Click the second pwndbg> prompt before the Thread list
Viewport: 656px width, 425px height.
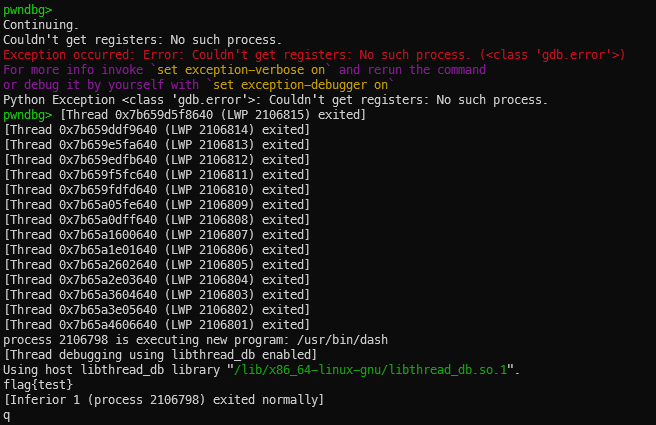pos(27,115)
